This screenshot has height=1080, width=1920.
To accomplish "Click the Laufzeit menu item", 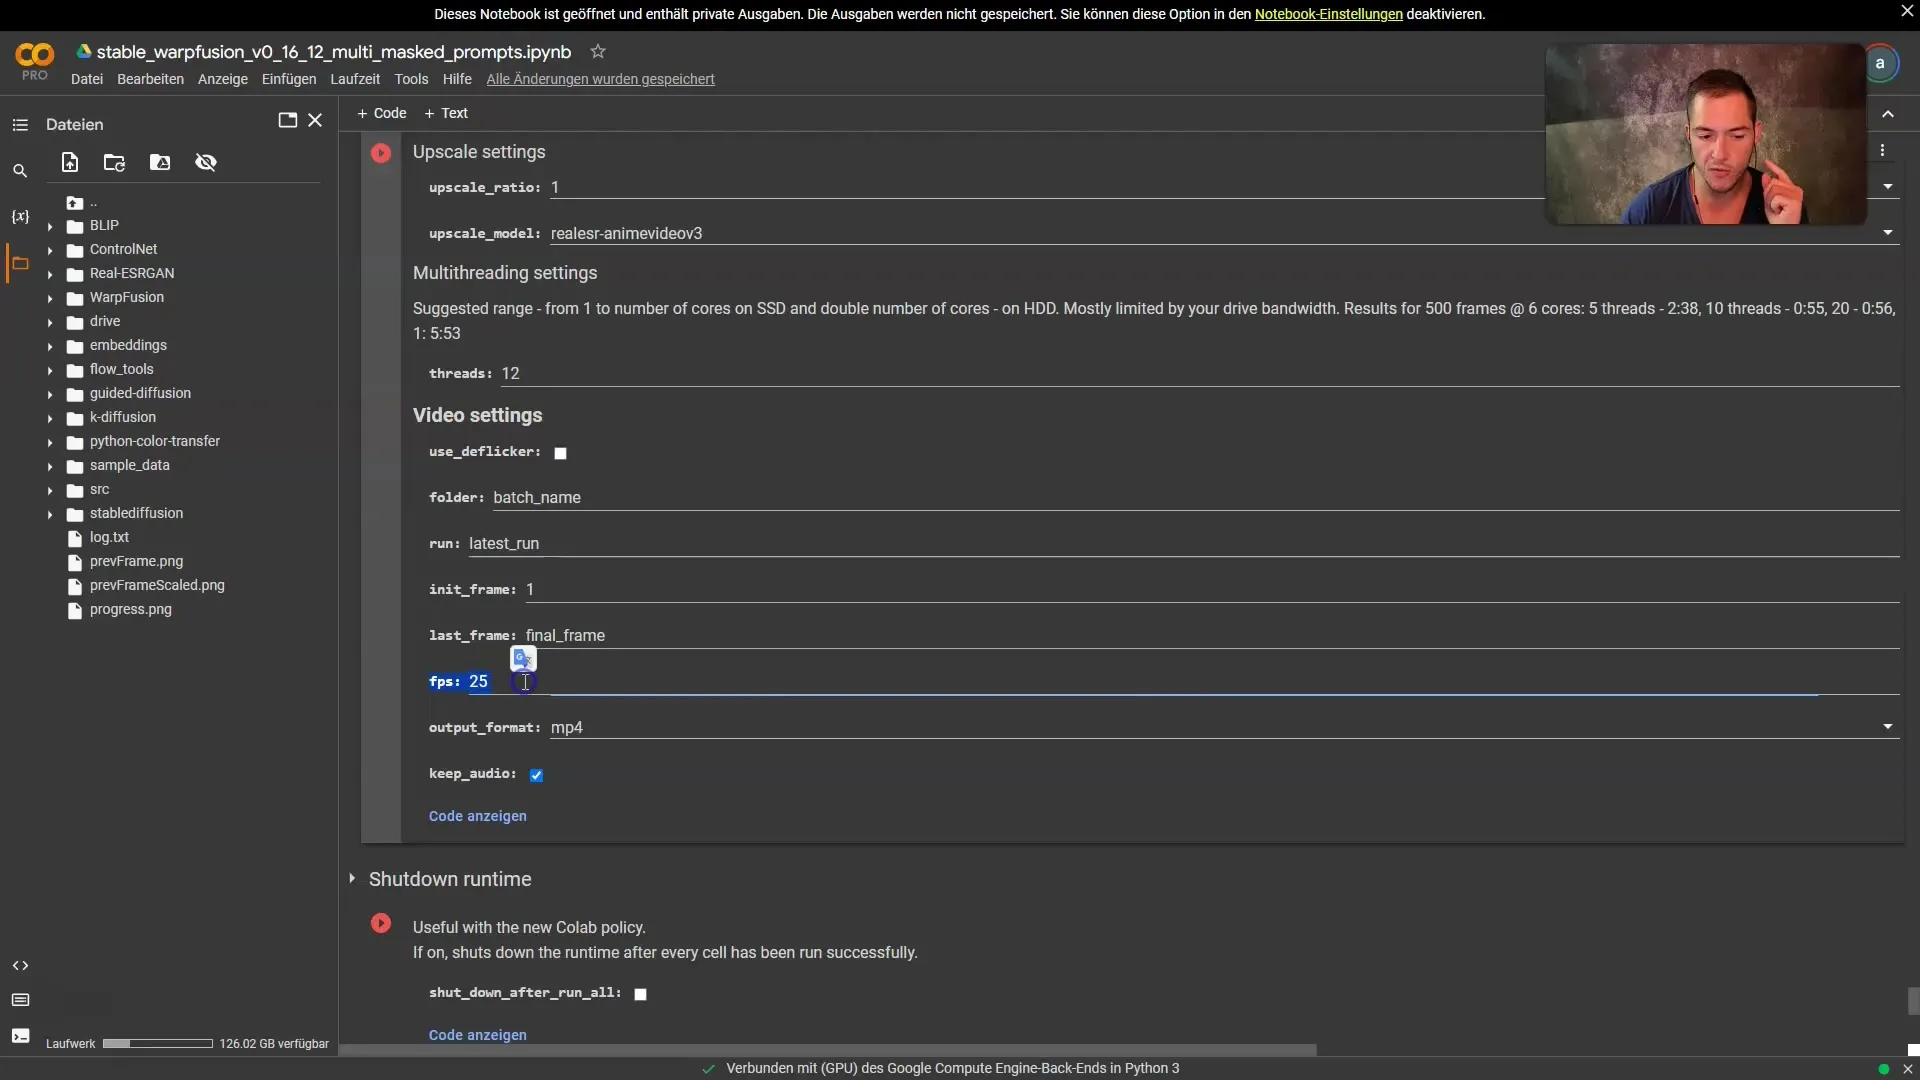I will [353, 79].
